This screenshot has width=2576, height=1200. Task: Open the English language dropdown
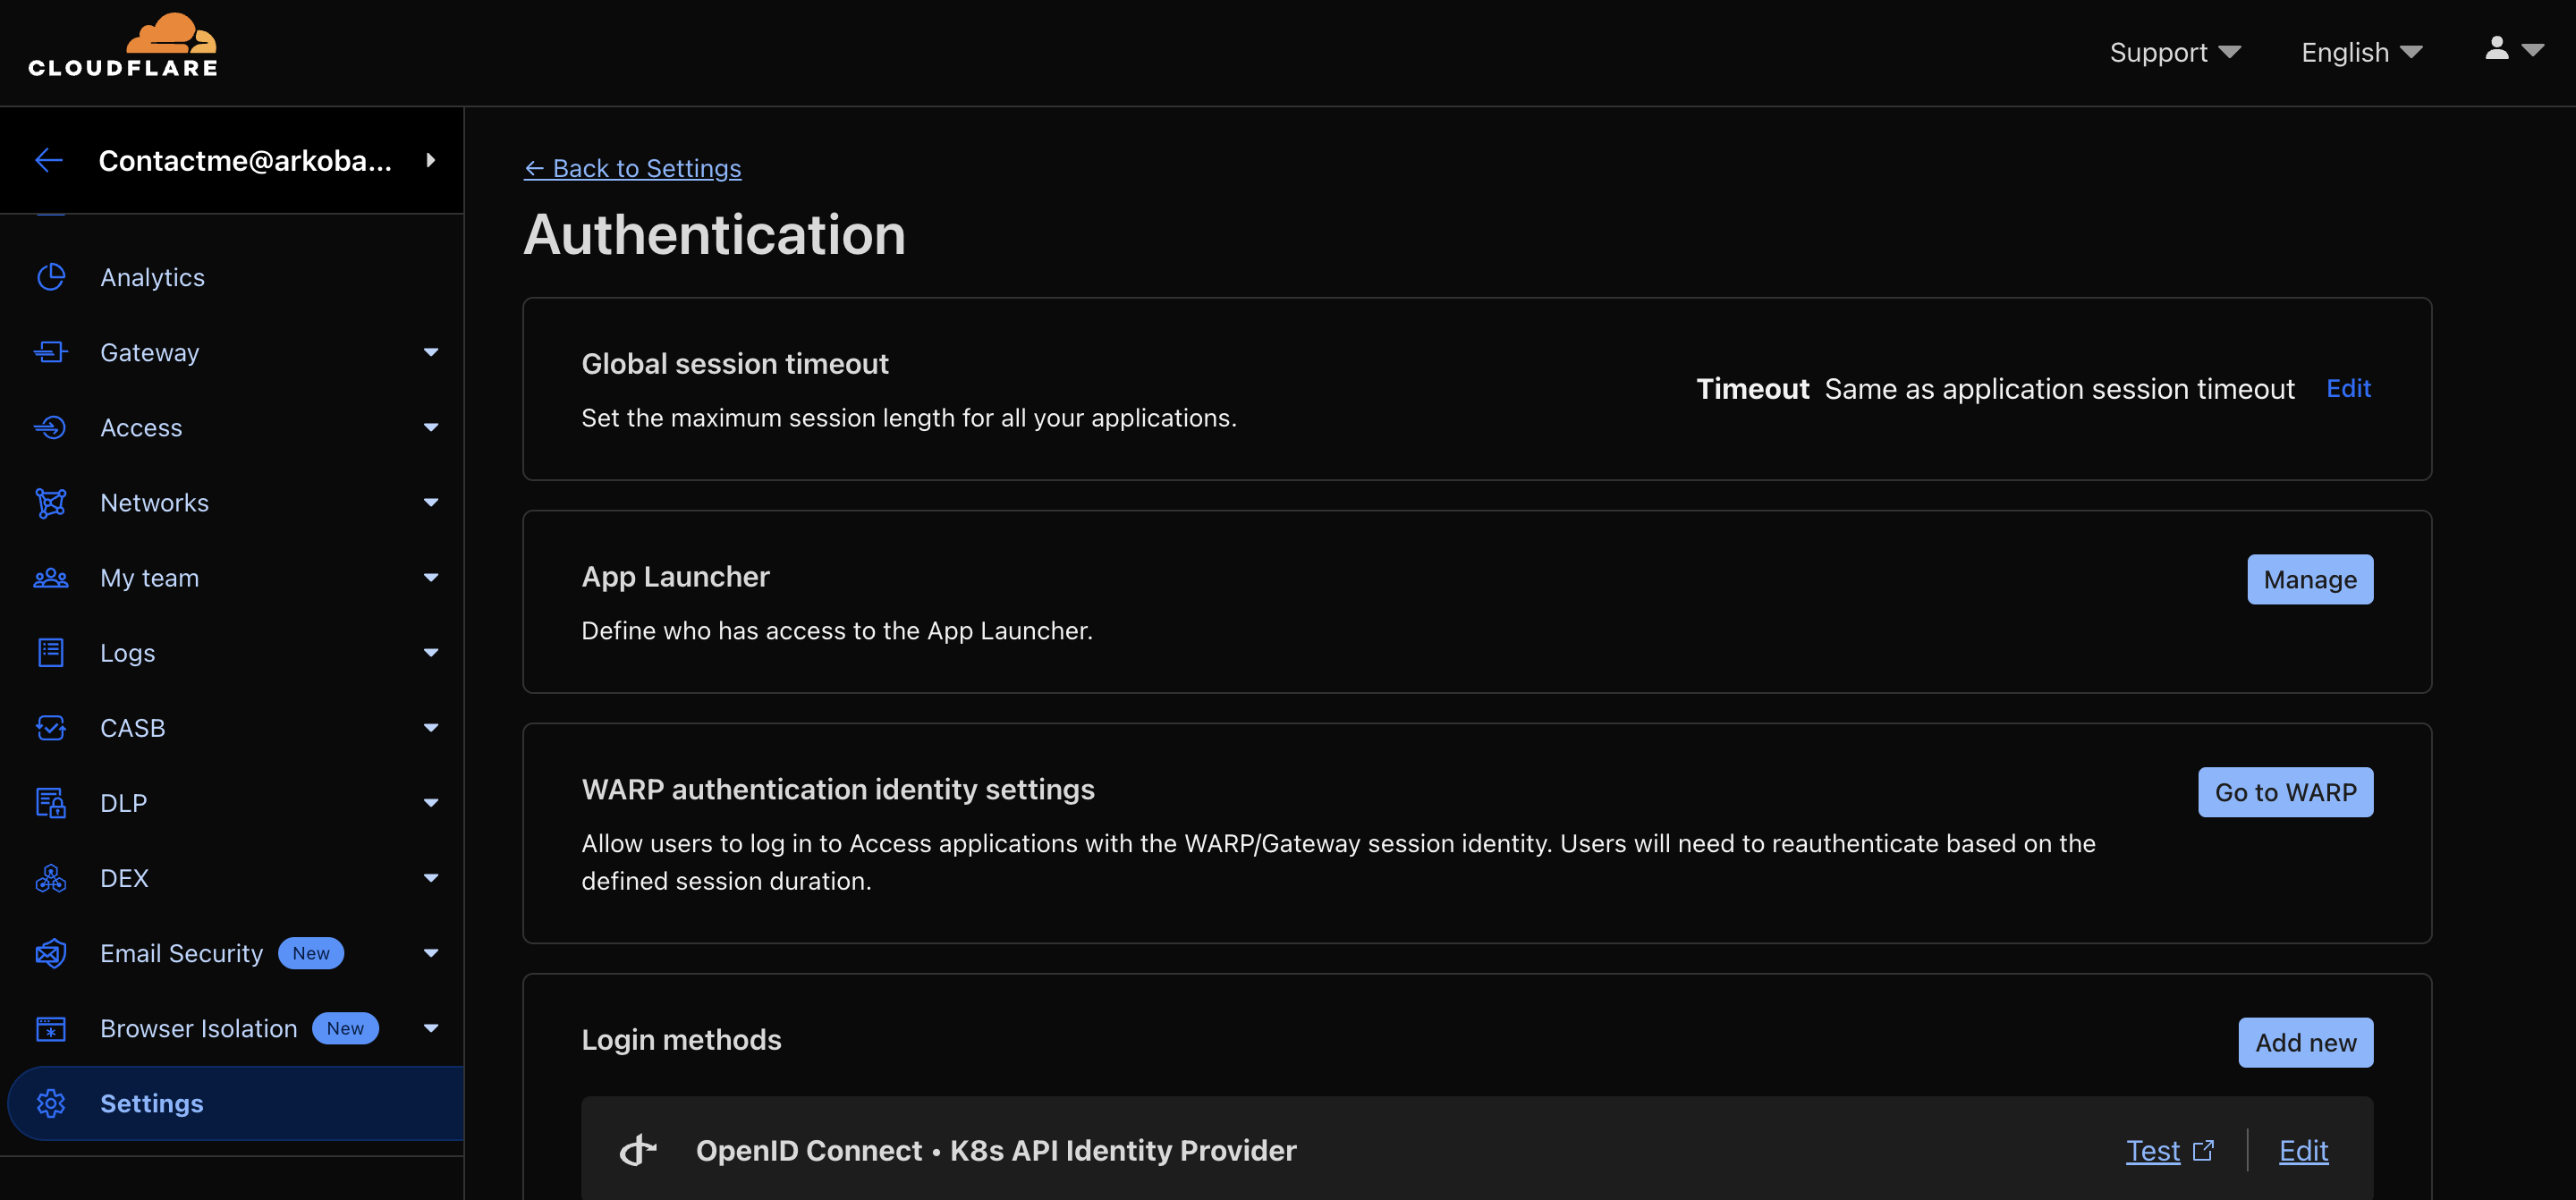[2360, 51]
